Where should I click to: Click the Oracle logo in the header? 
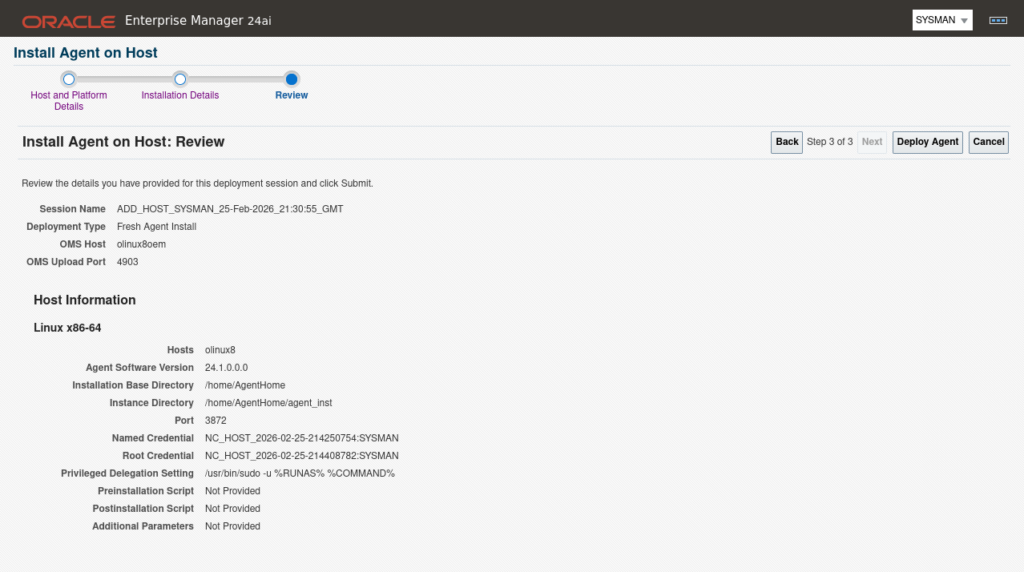[68, 20]
